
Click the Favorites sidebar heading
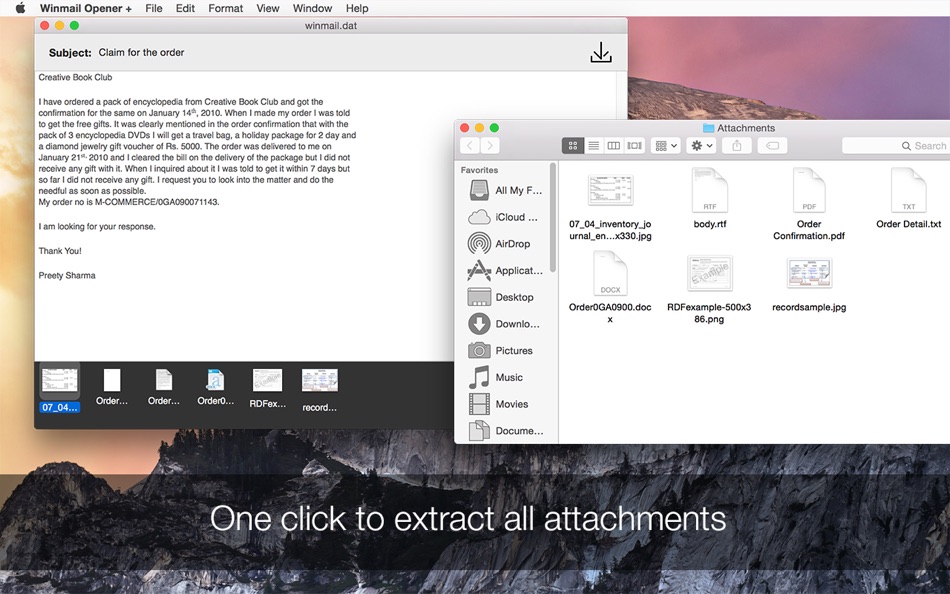479,170
